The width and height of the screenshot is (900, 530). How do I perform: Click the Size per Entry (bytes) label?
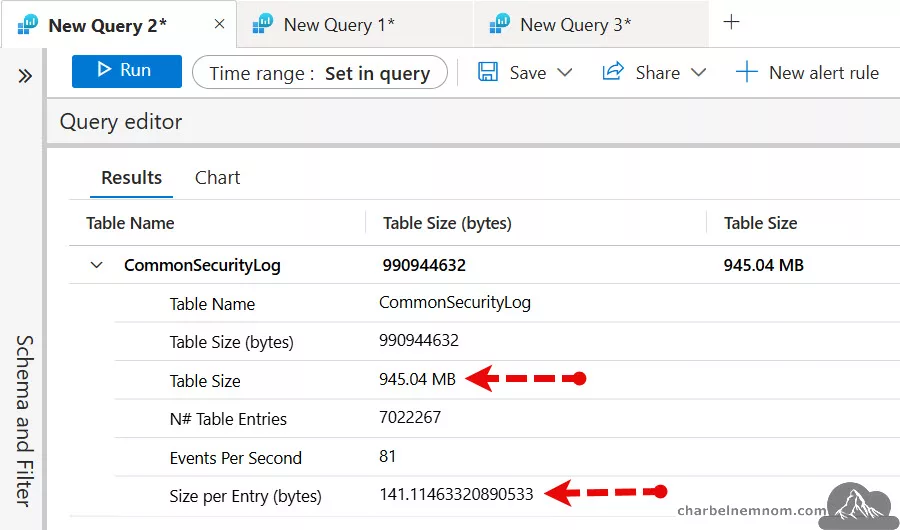(245, 496)
